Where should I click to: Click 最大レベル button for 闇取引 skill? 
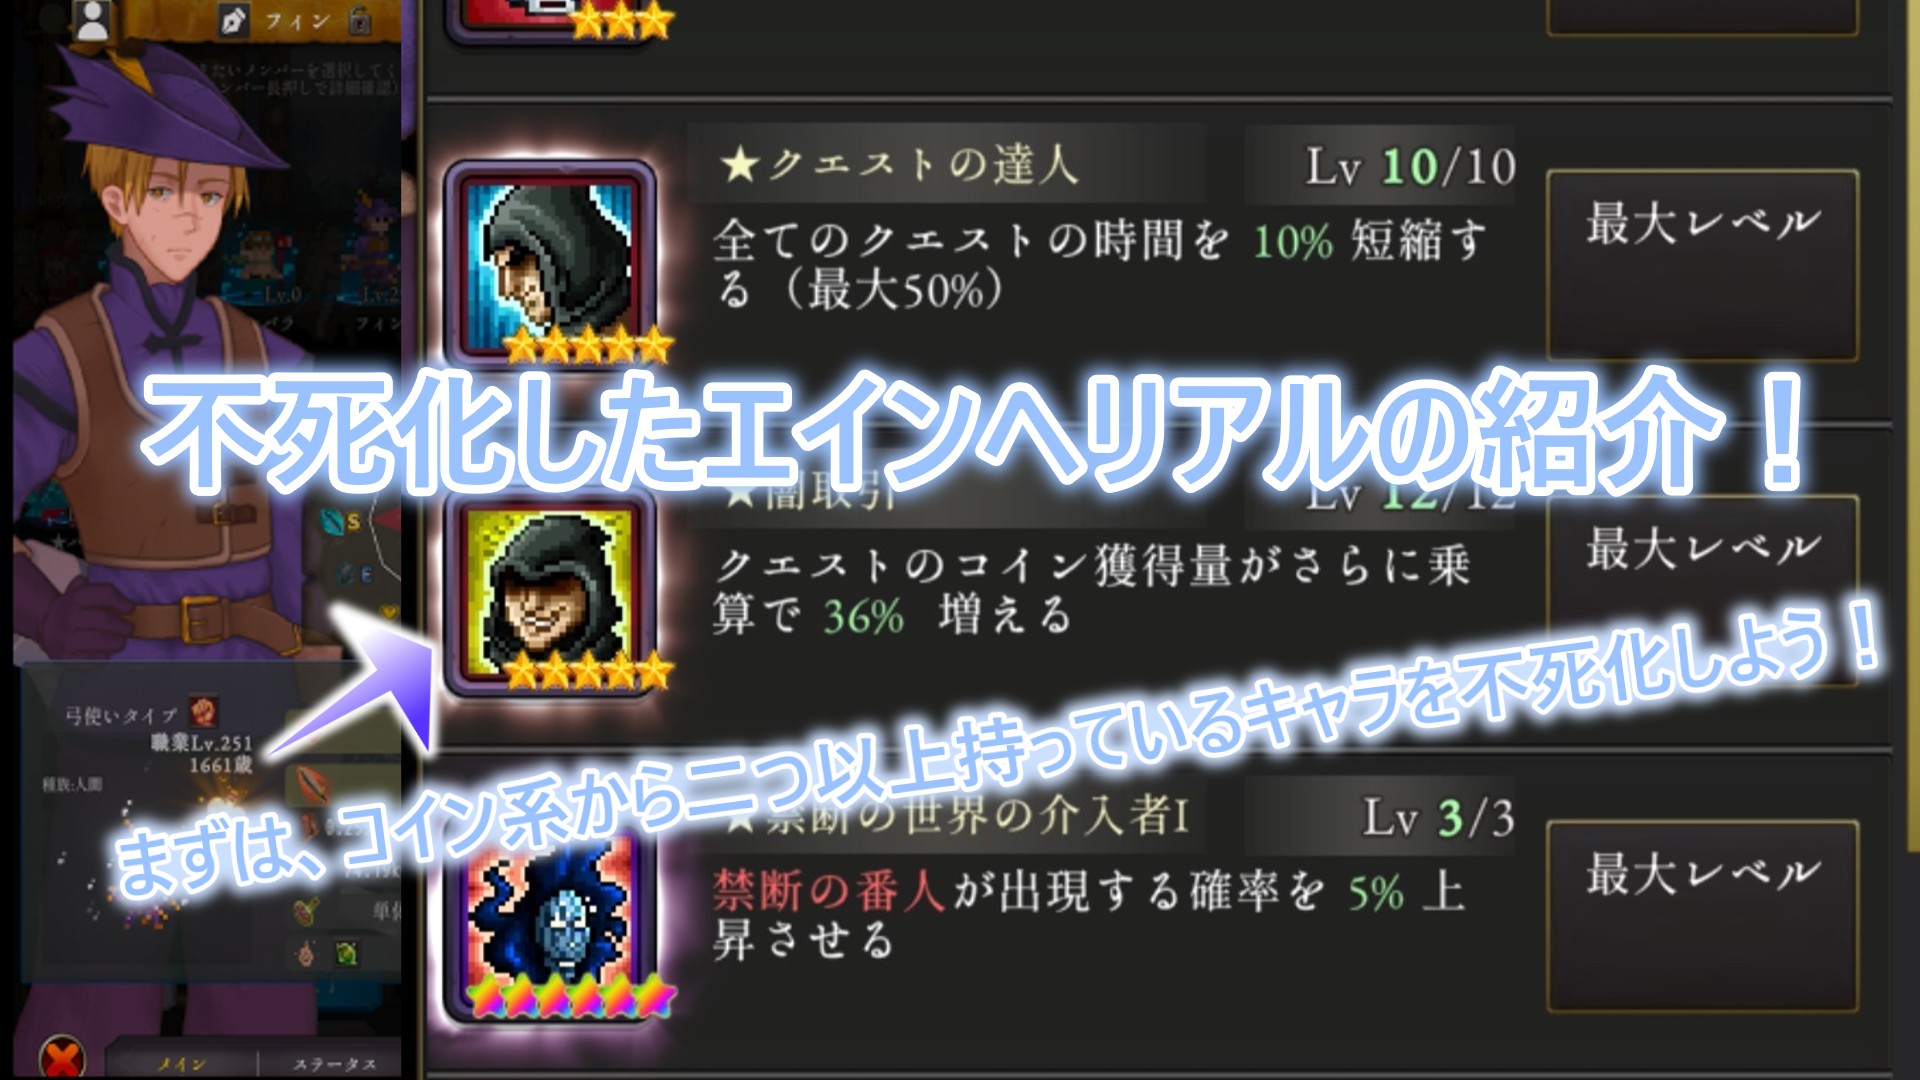pyautogui.click(x=1702, y=590)
